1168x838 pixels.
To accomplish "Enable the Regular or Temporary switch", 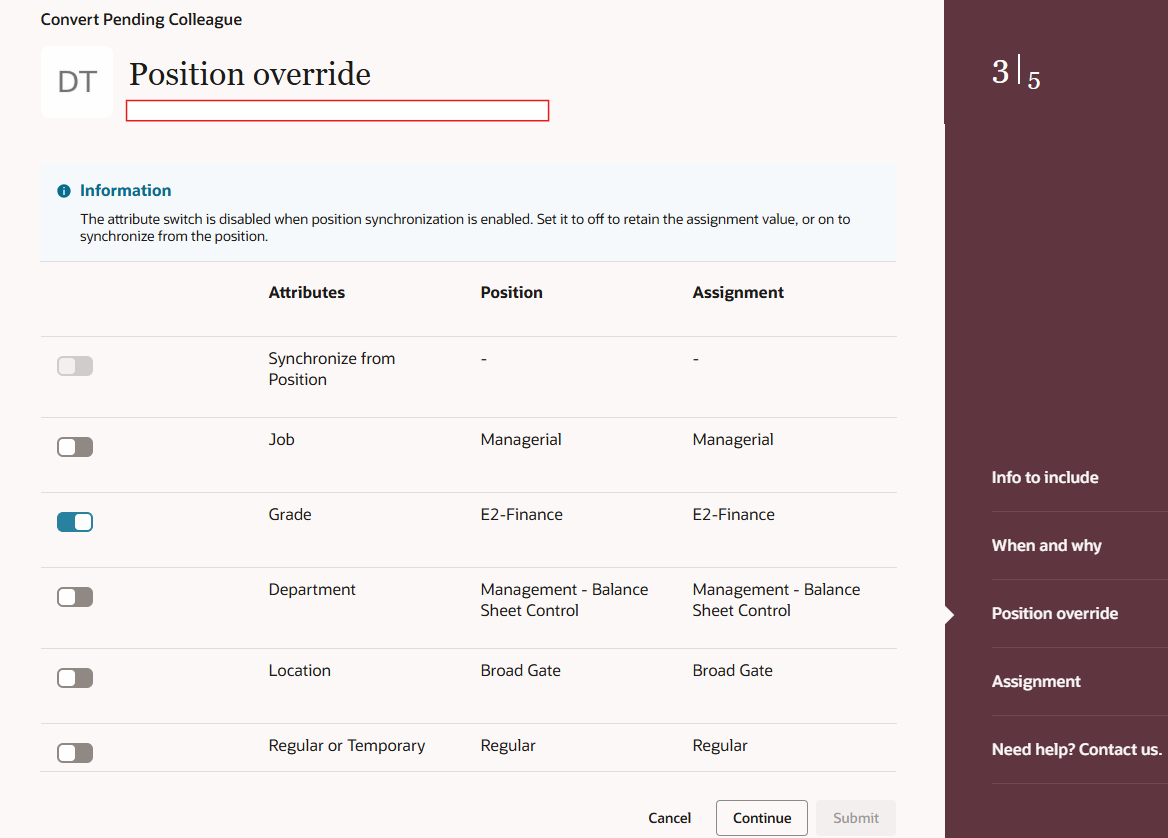I will pyautogui.click(x=74, y=752).
